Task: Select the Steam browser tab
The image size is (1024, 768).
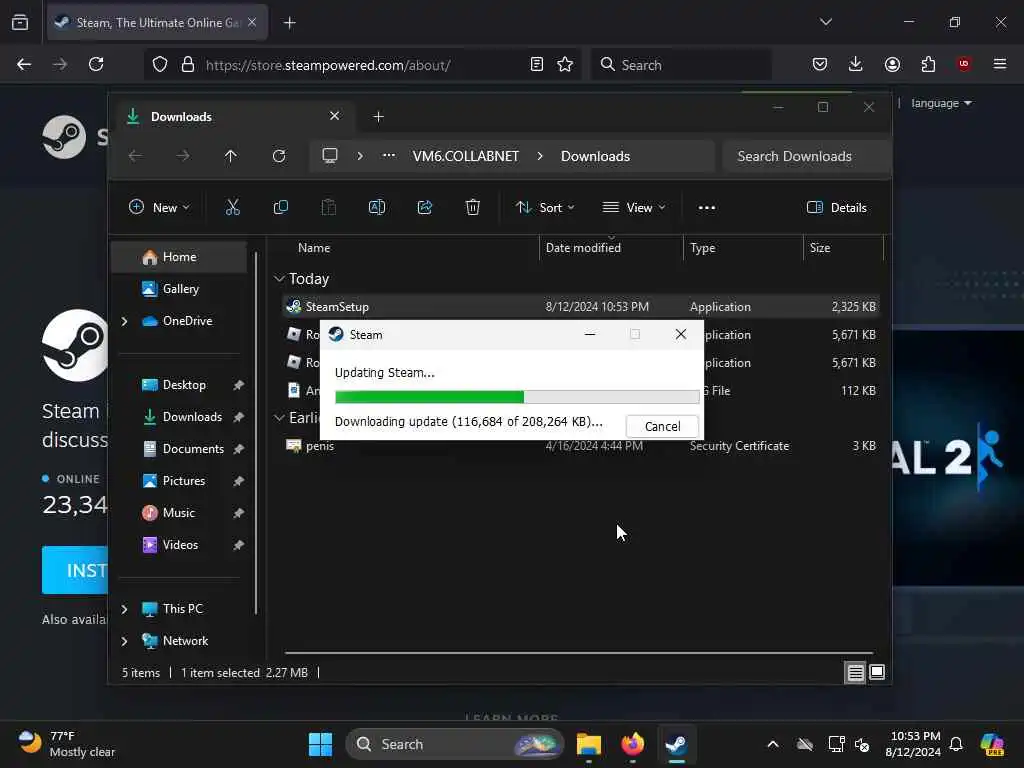Action: click(157, 23)
